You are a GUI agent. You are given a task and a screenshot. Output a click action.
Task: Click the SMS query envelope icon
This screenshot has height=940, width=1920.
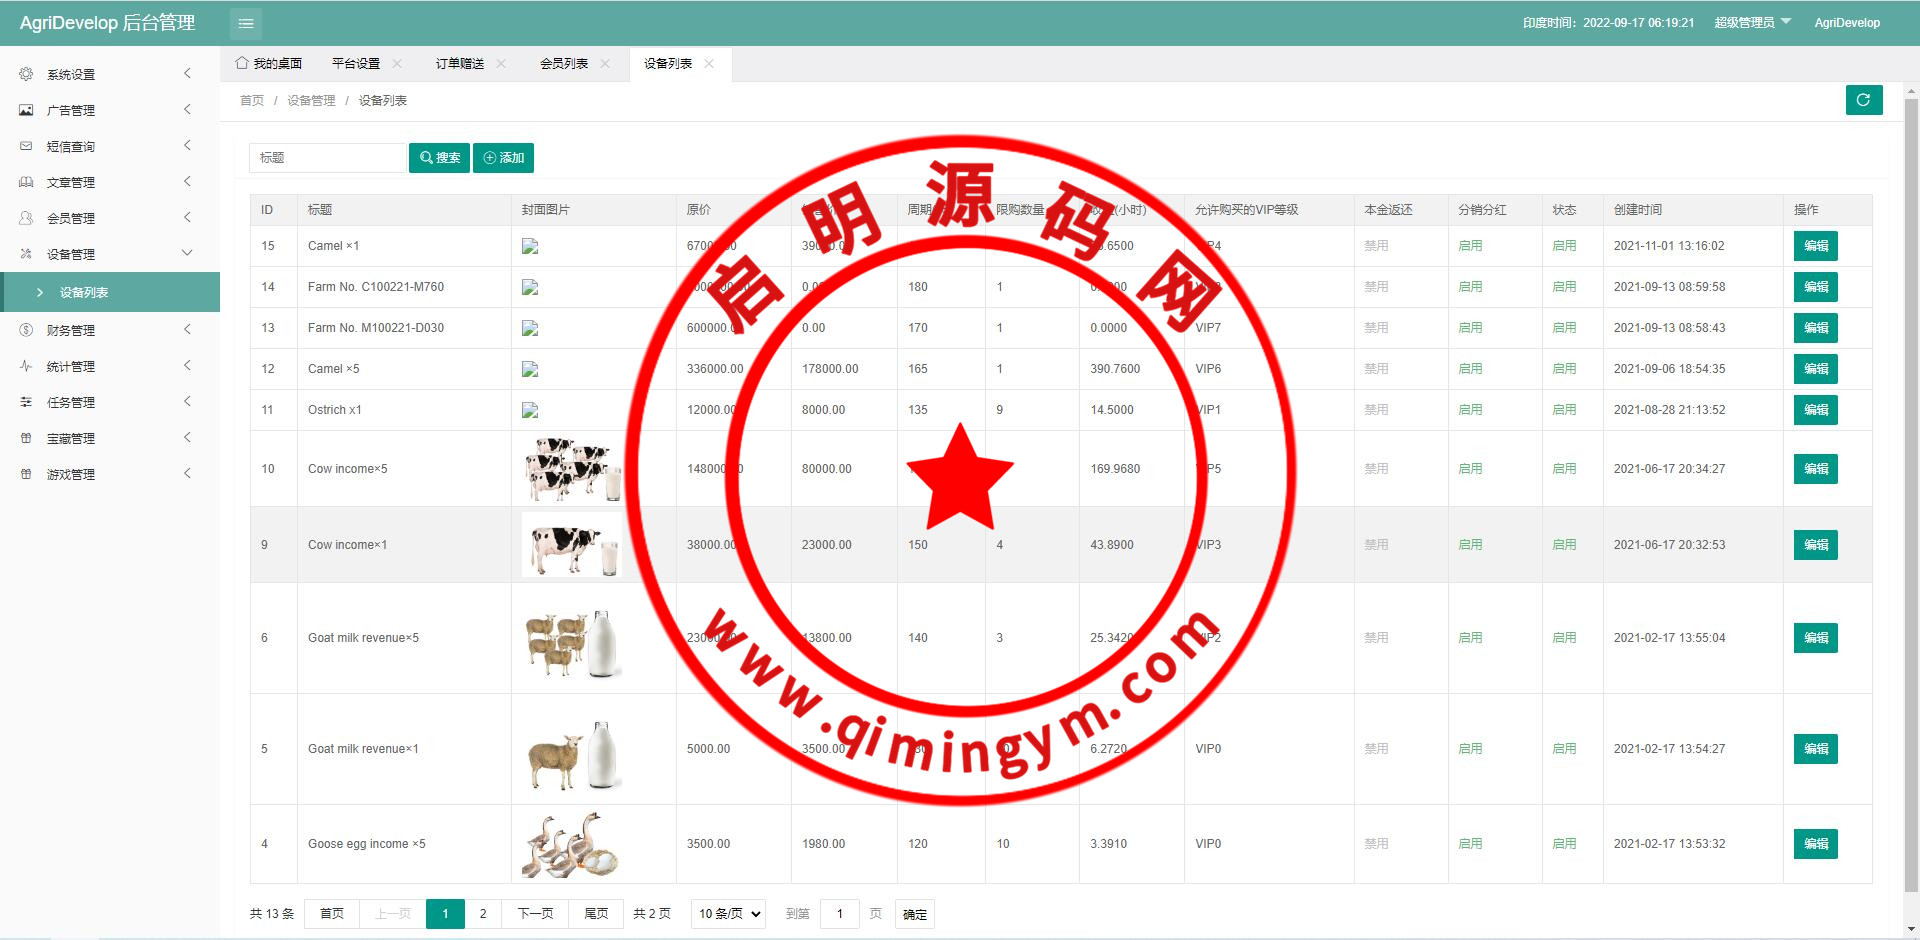(26, 146)
